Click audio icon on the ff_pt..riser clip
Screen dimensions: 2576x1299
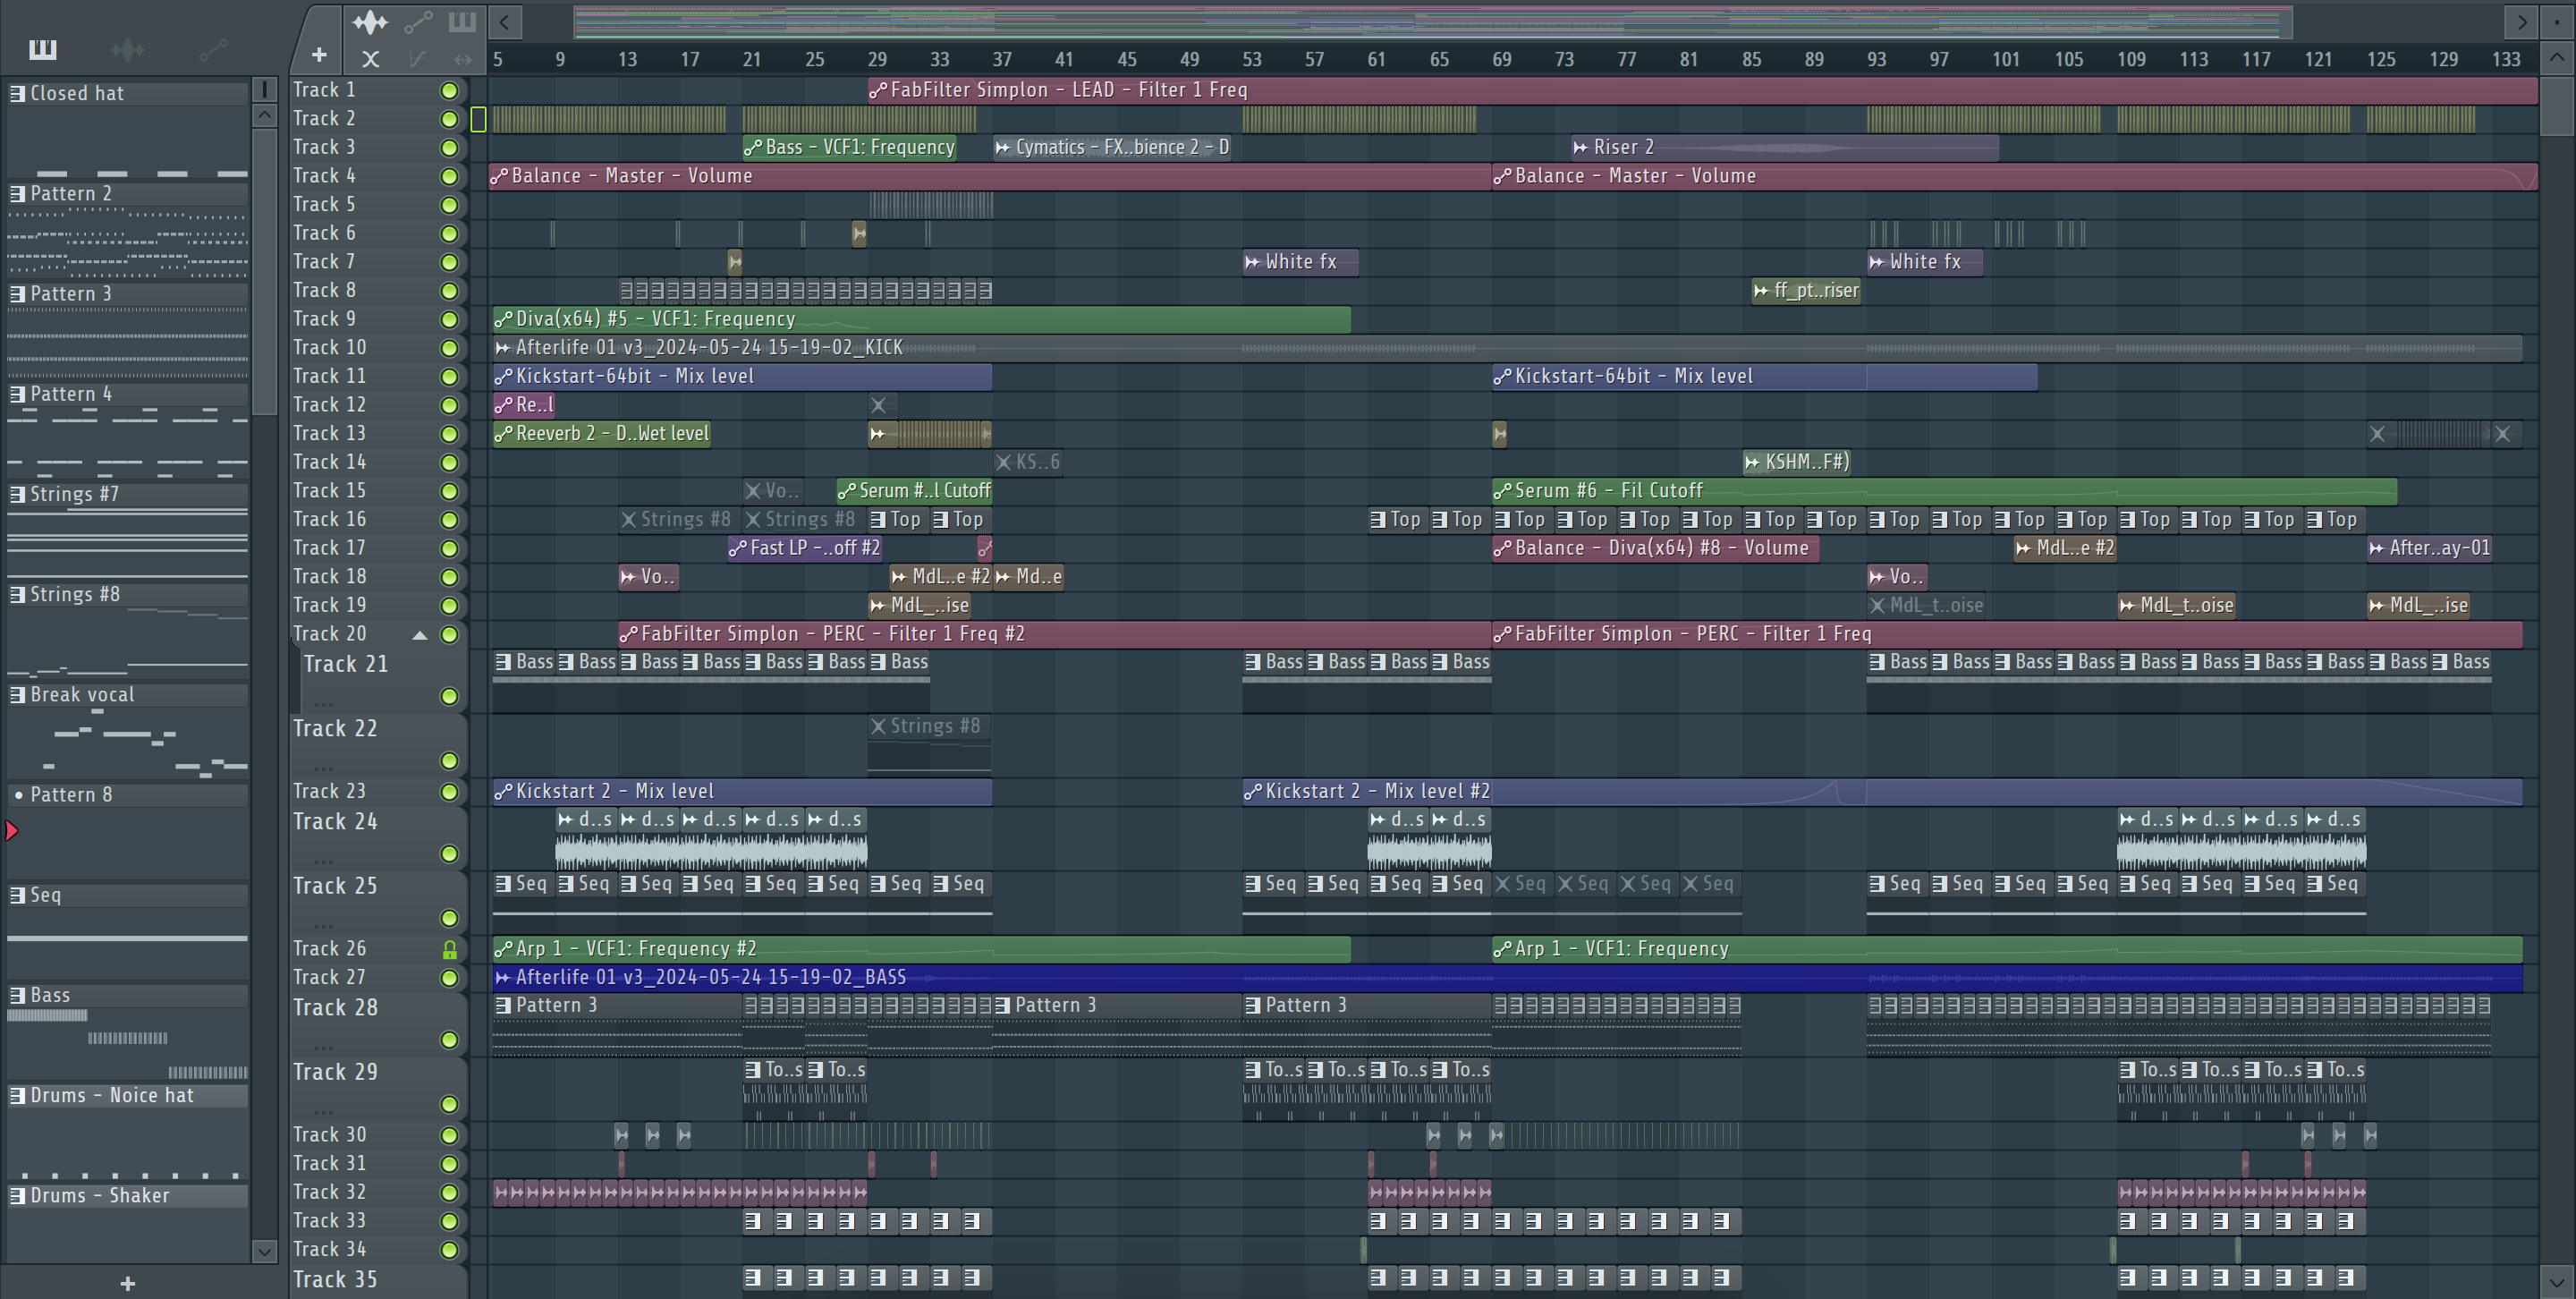click(x=1762, y=291)
